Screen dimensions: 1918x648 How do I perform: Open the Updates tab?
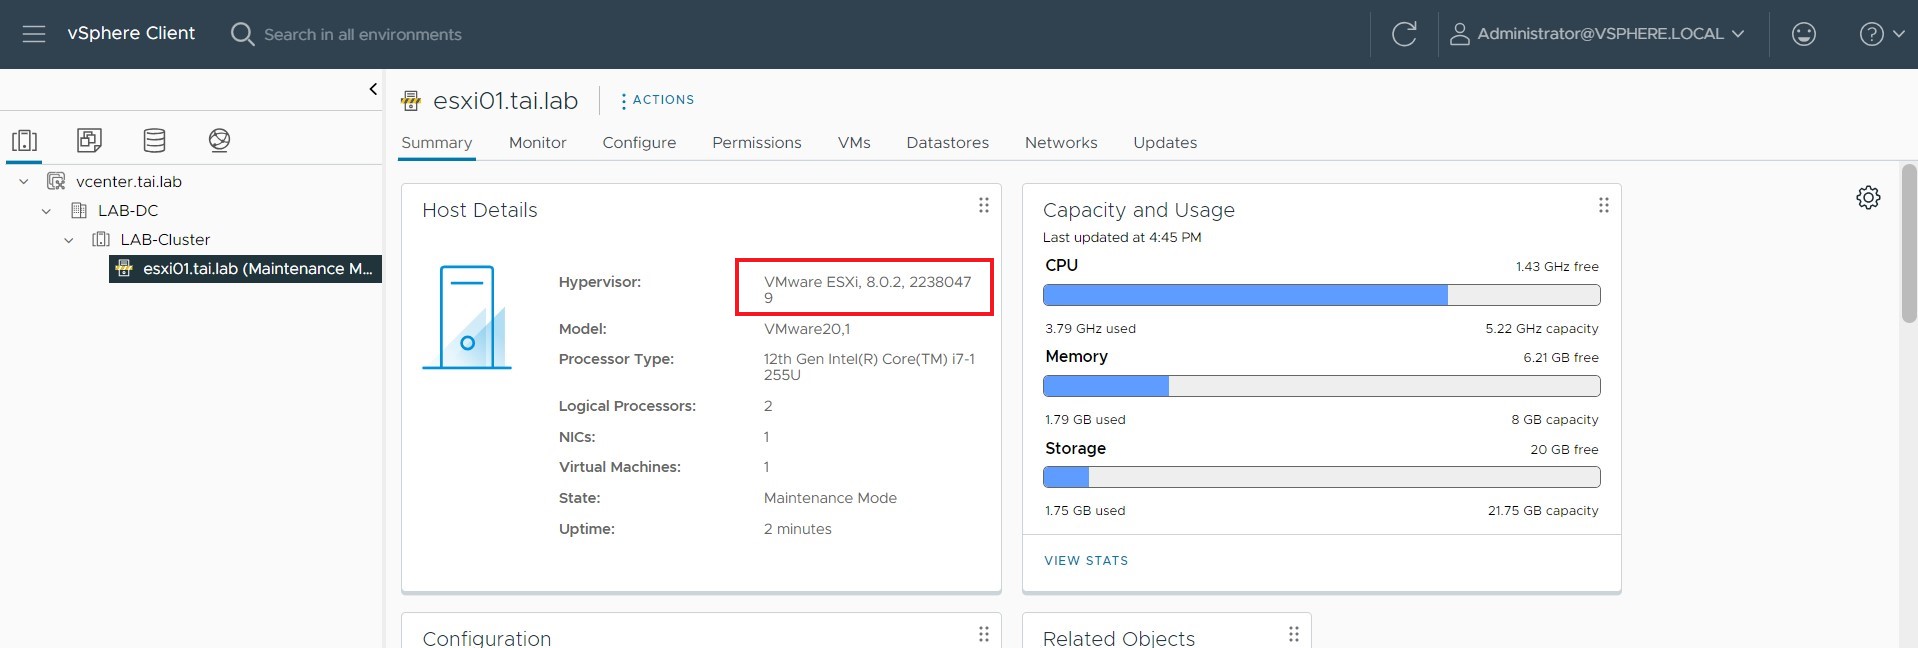click(1165, 143)
